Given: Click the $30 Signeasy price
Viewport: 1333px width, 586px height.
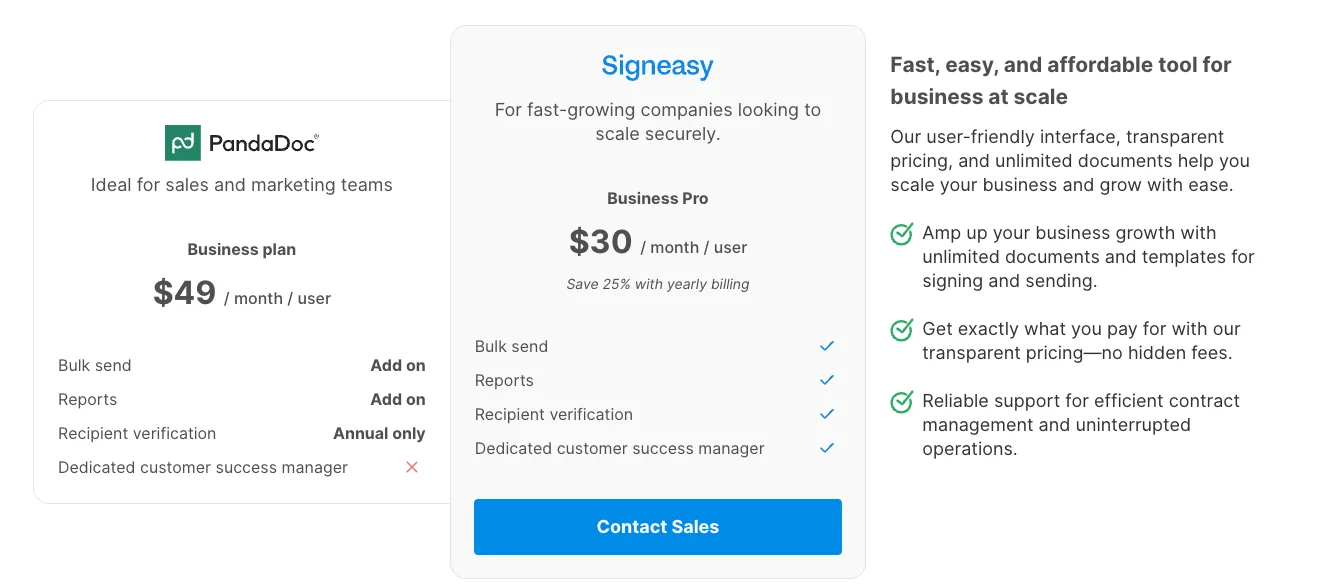Looking at the screenshot, I should tap(601, 242).
